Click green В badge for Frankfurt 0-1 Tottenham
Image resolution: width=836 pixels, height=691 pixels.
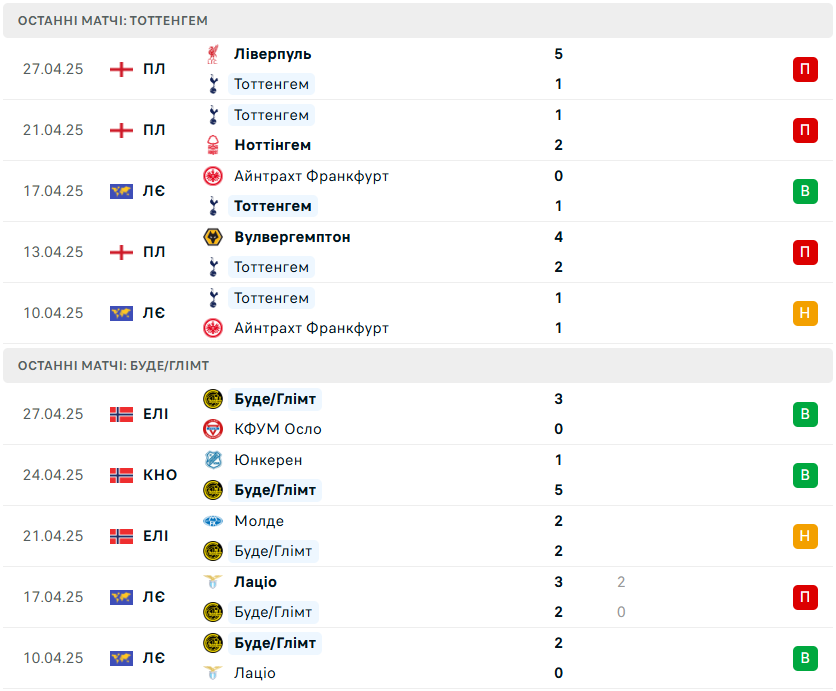coord(805,191)
